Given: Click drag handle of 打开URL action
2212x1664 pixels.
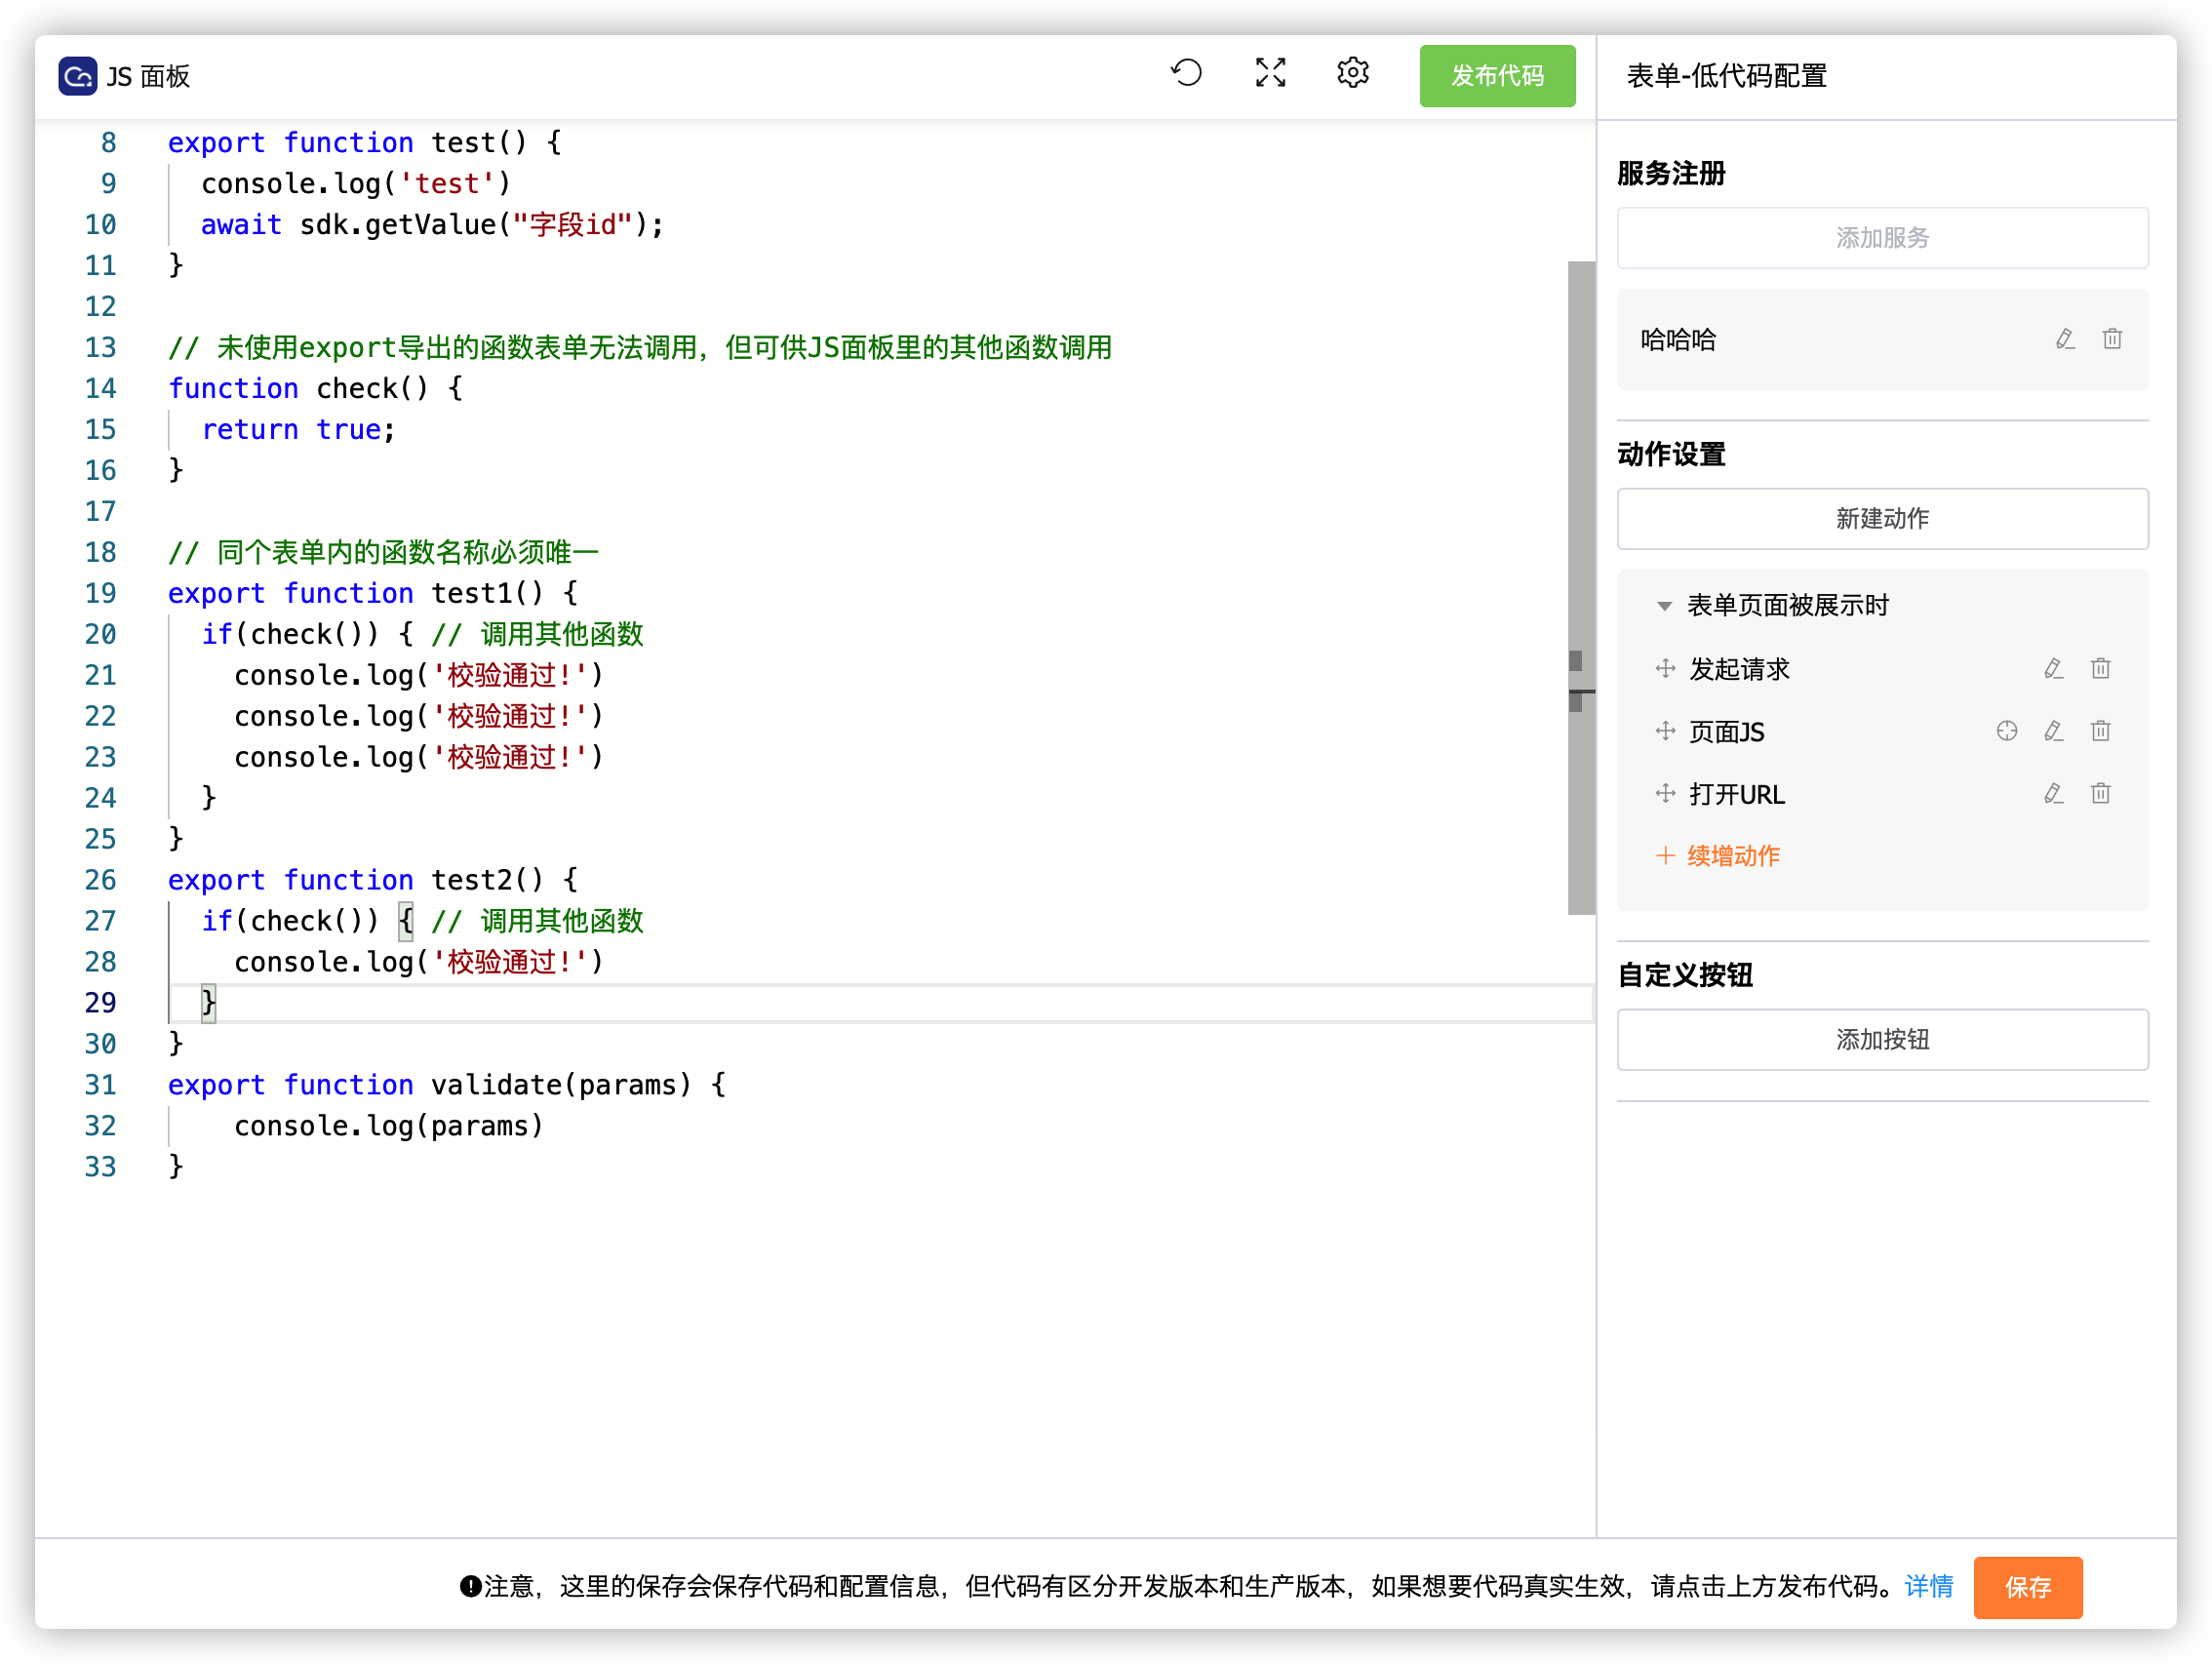Looking at the screenshot, I should coord(1665,794).
